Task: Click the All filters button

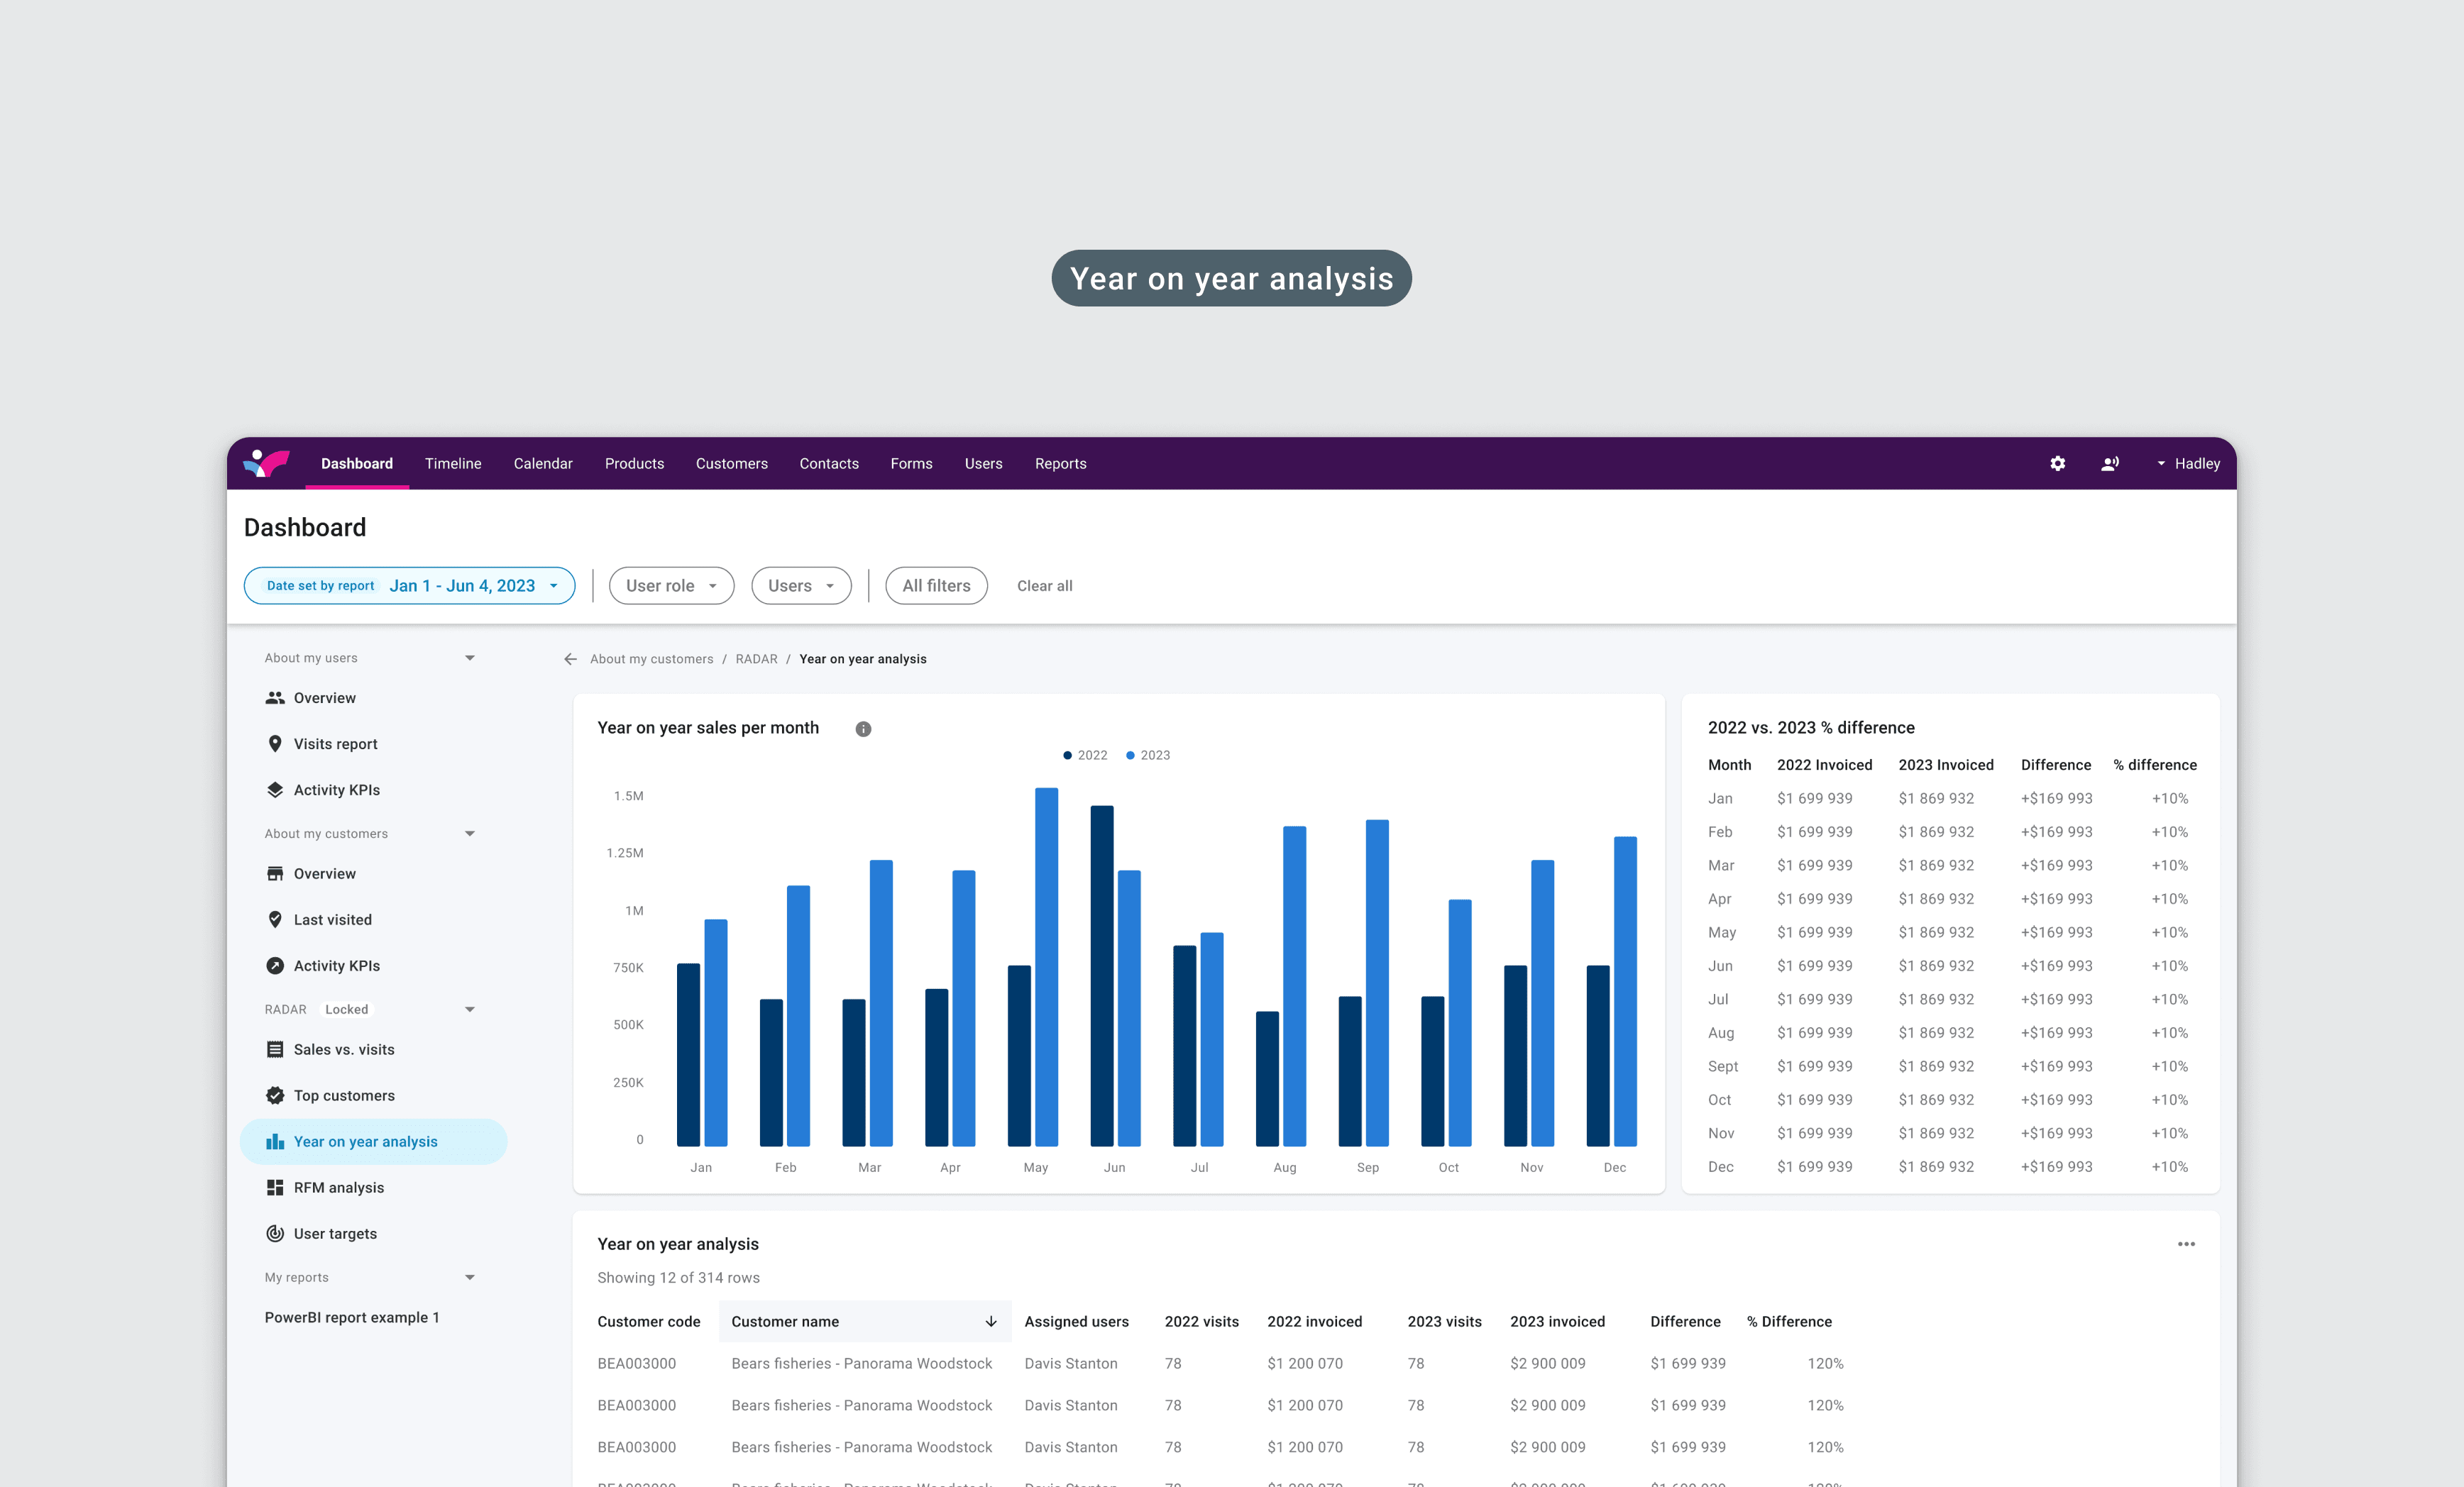Action: coord(936,586)
